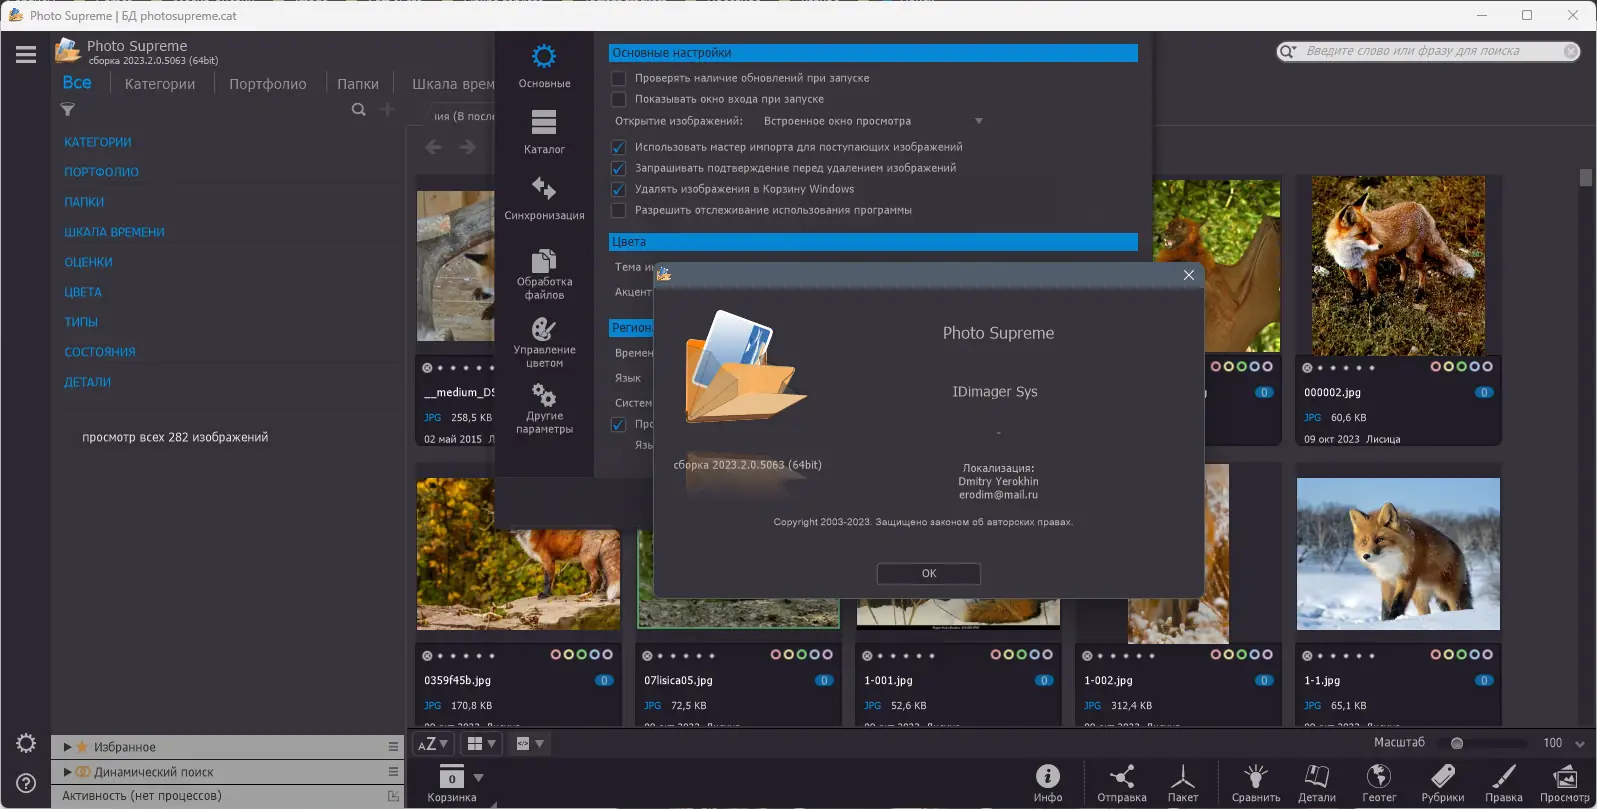
Task: Open the Пакет batch tool
Action: [x=1183, y=783]
